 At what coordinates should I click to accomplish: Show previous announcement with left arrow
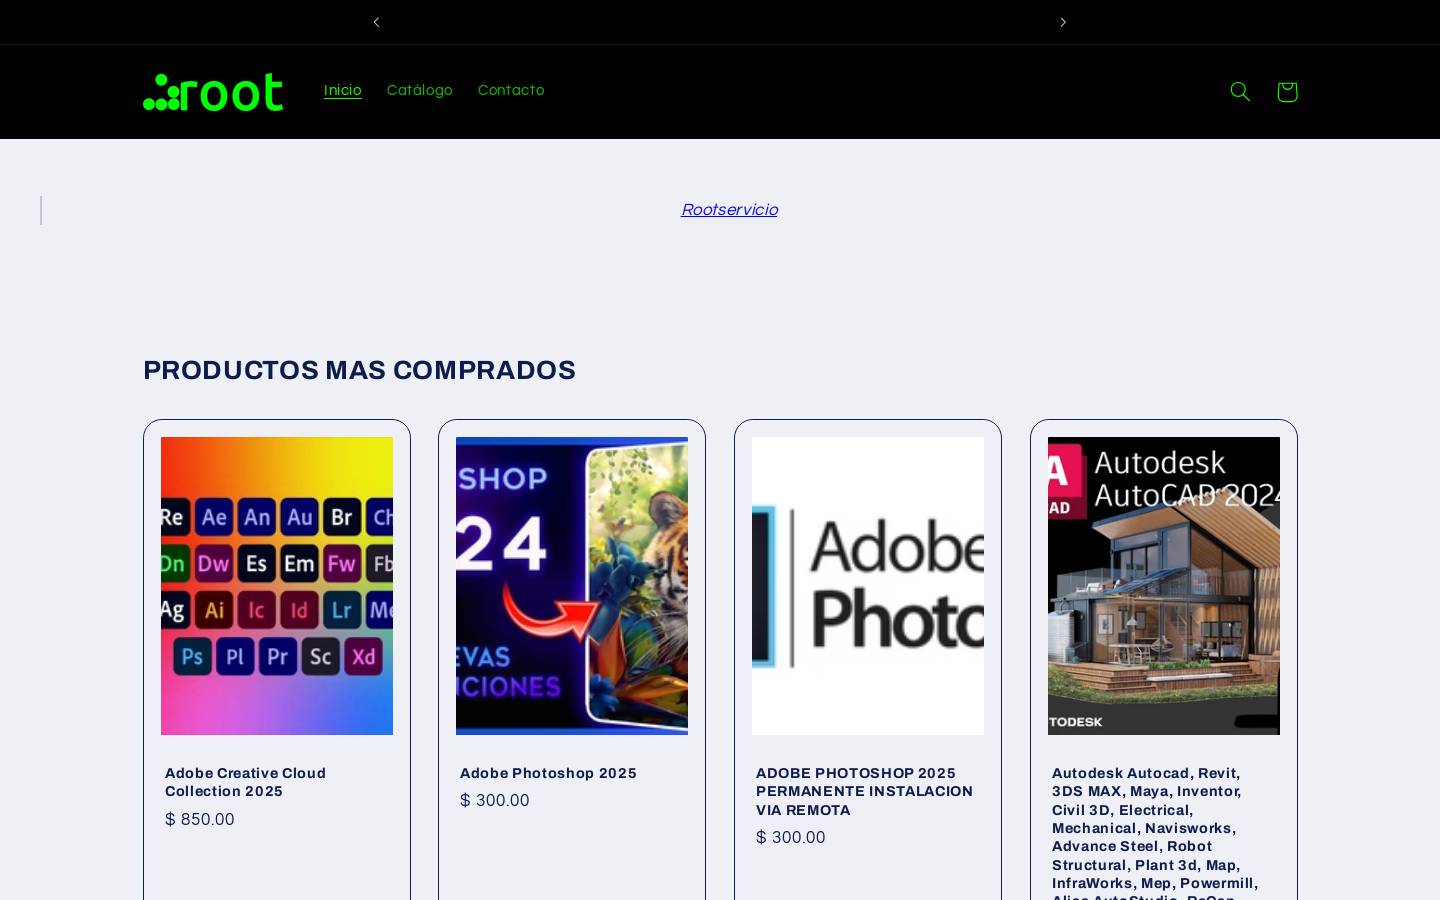click(376, 22)
